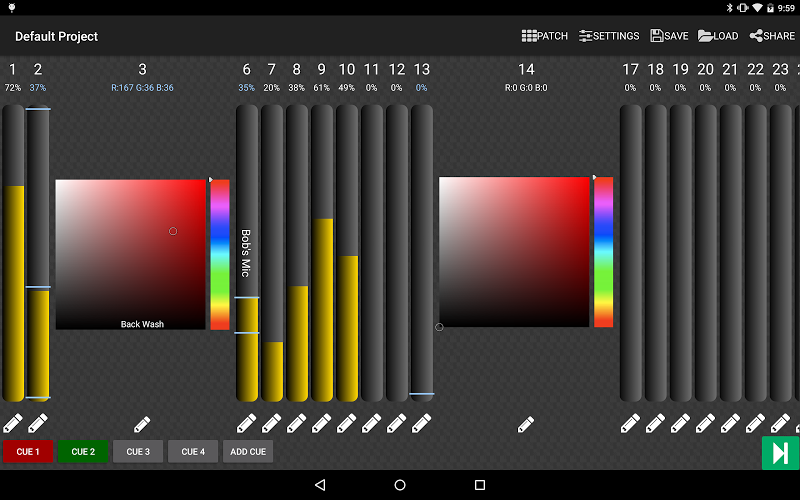Image resolution: width=800 pixels, height=500 pixels.
Task: Click the pencil icon under channel 23
Action: pos(781,423)
